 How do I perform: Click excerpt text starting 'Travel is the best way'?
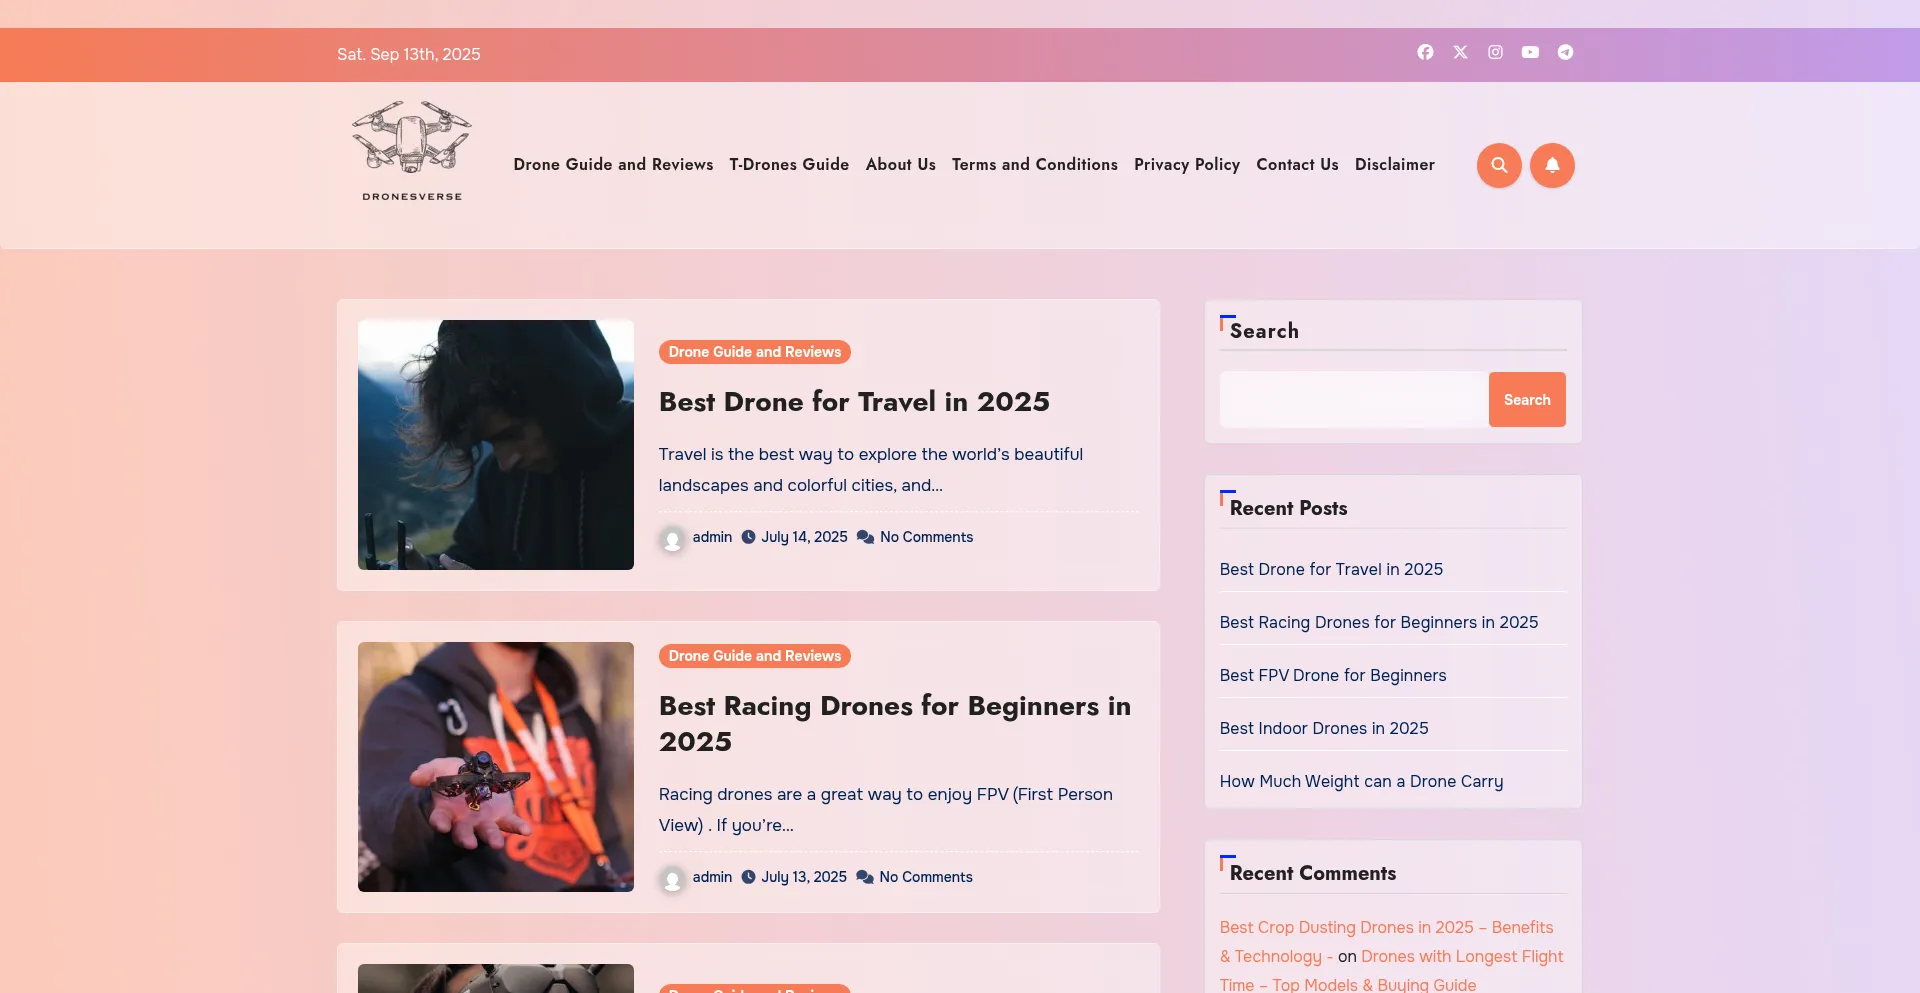click(x=870, y=469)
